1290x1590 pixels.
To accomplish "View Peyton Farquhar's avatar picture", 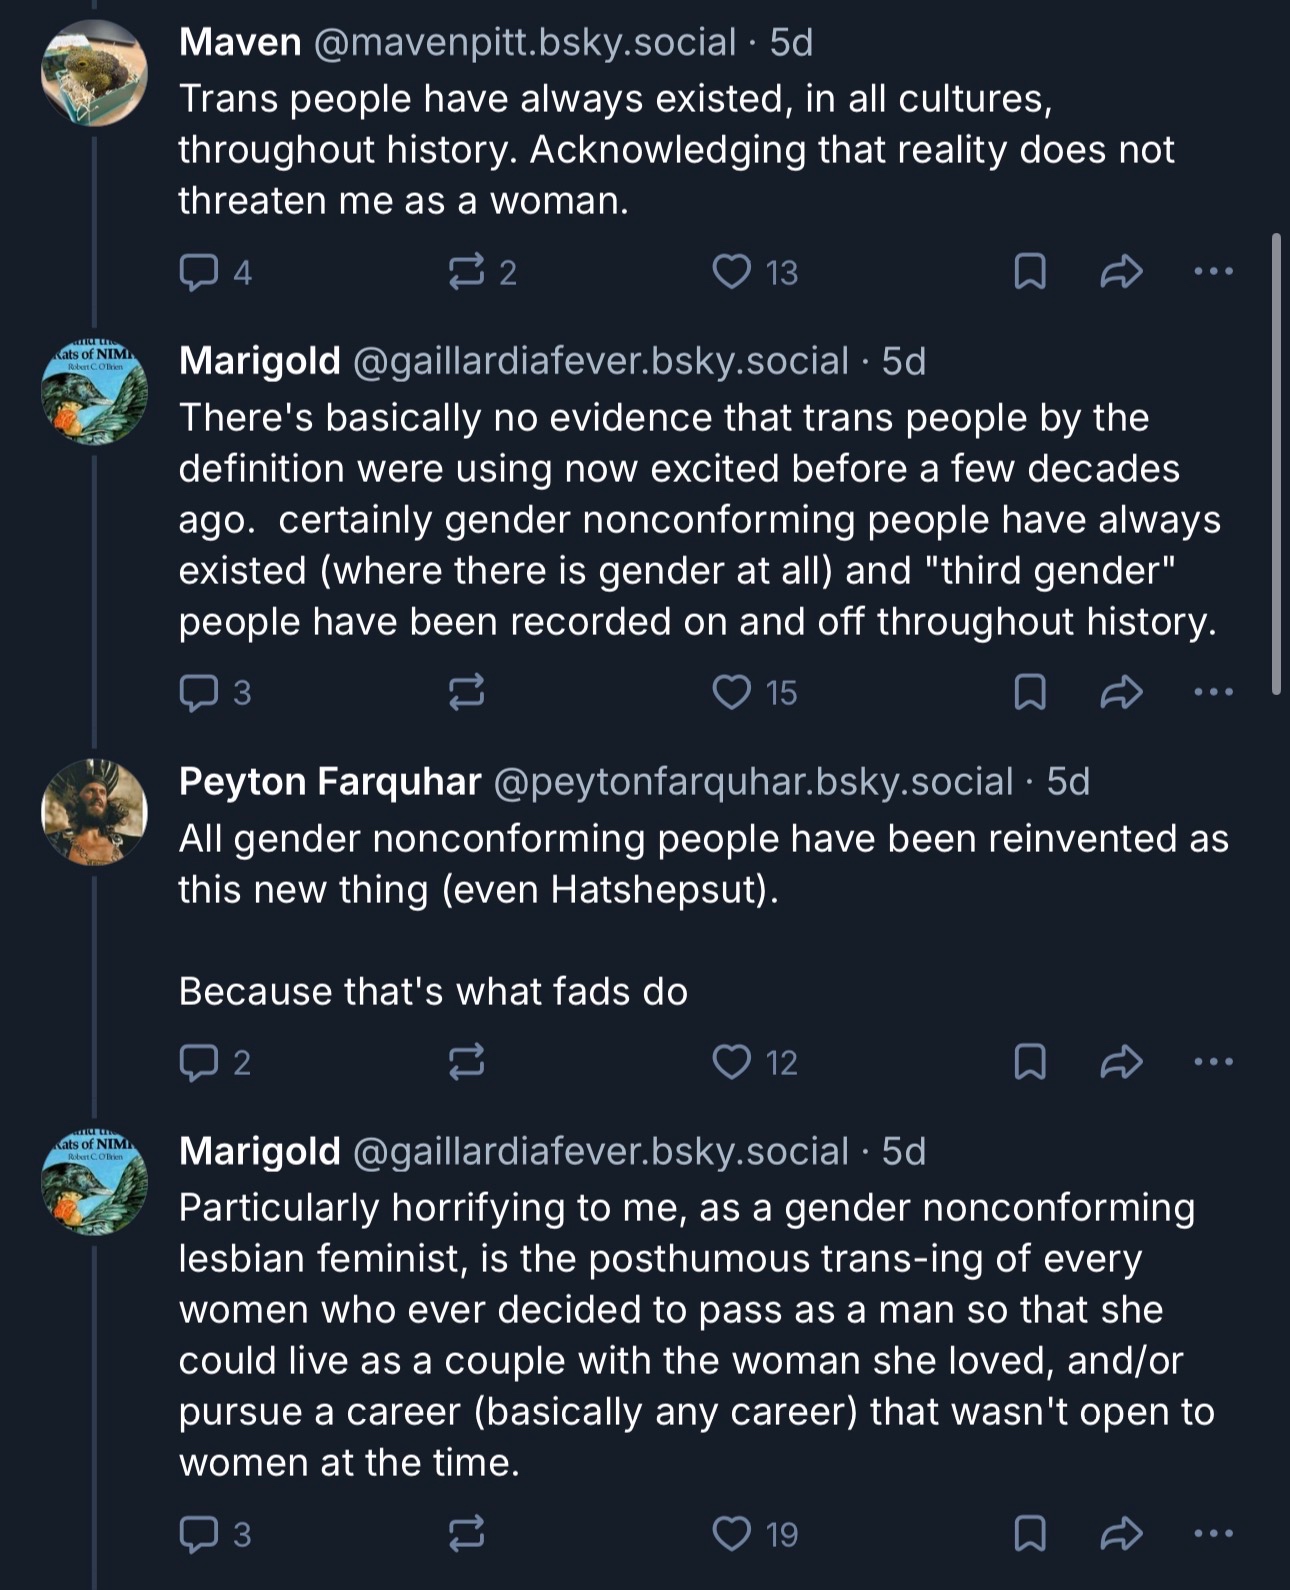I will [x=94, y=812].
